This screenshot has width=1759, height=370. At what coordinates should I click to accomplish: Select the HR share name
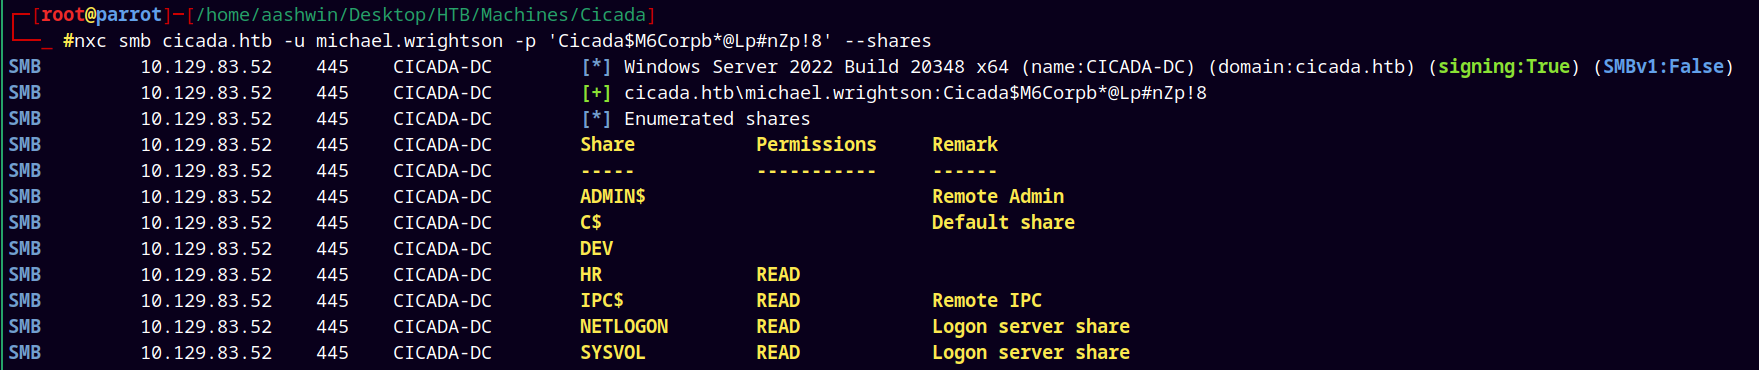point(591,275)
